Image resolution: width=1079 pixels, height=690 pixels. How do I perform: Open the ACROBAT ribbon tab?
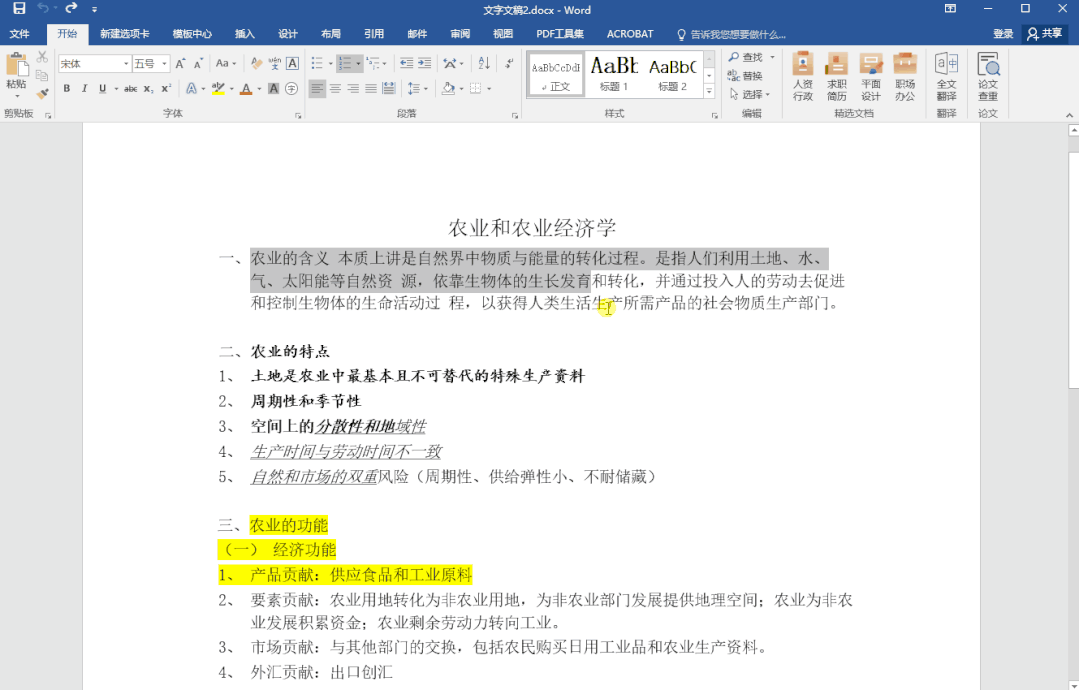tap(629, 32)
